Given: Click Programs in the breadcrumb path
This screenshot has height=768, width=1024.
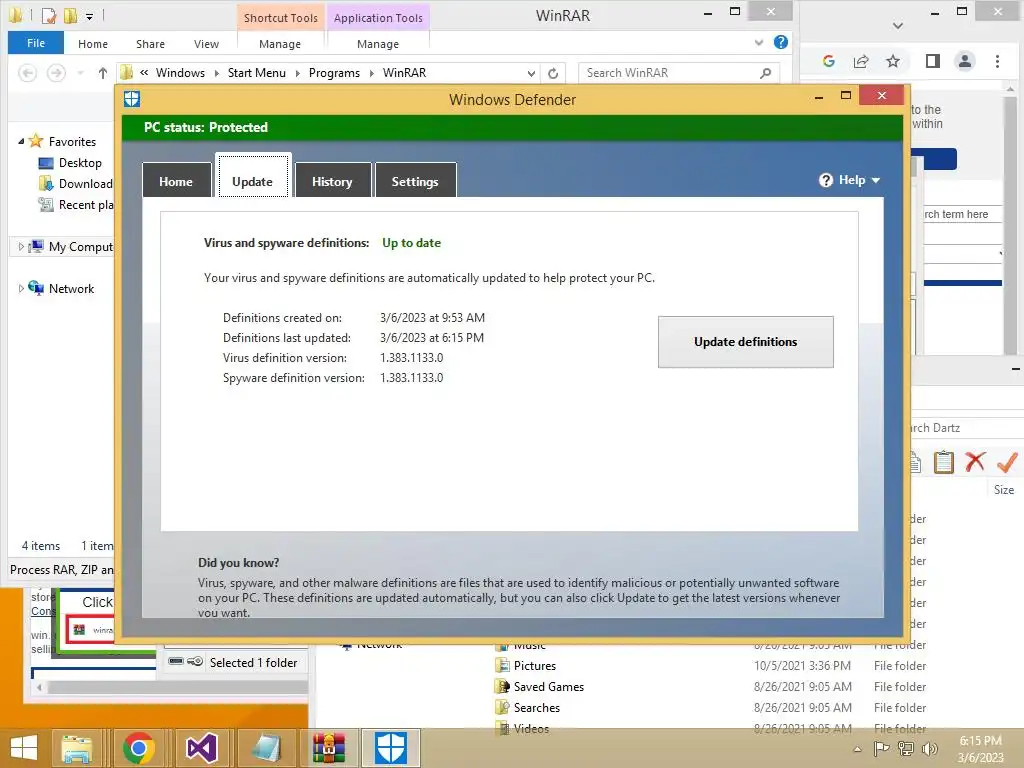Looking at the screenshot, I should click(334, 72).
